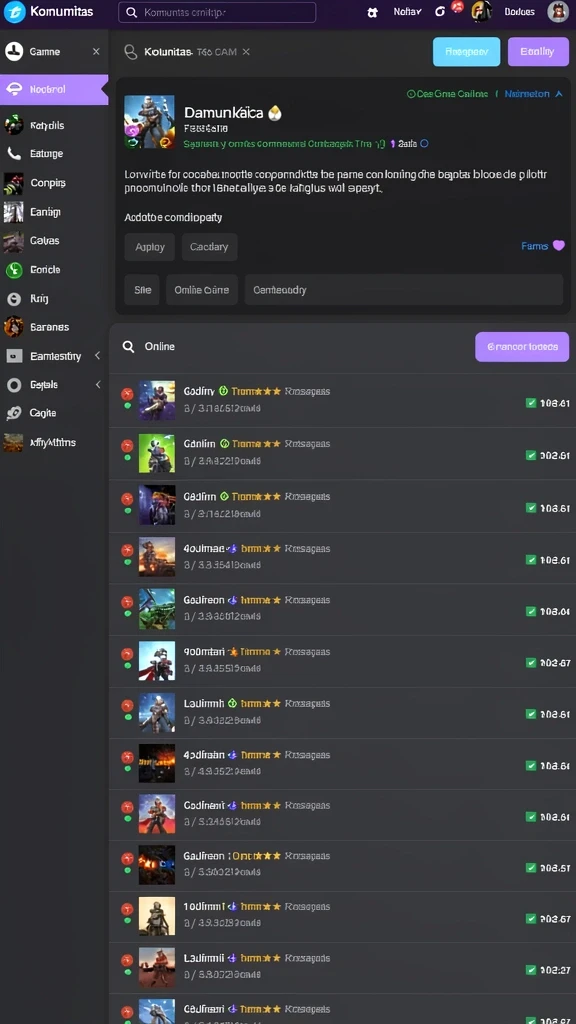Click the green Goricle icon
The height and width of the screenshot is (1024, 576).
14,270
